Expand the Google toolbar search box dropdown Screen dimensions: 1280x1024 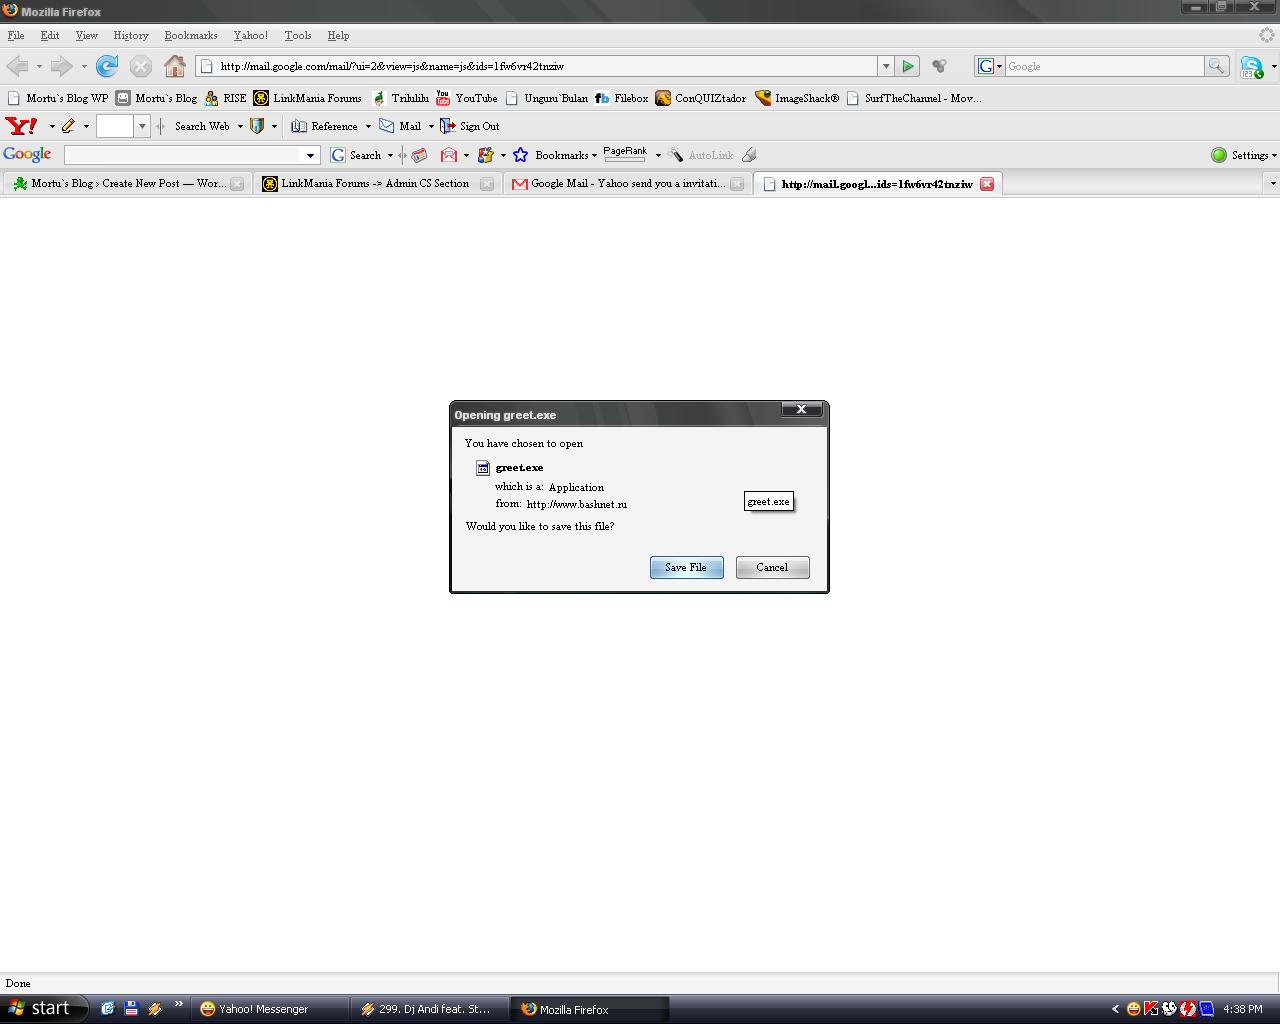310,155
